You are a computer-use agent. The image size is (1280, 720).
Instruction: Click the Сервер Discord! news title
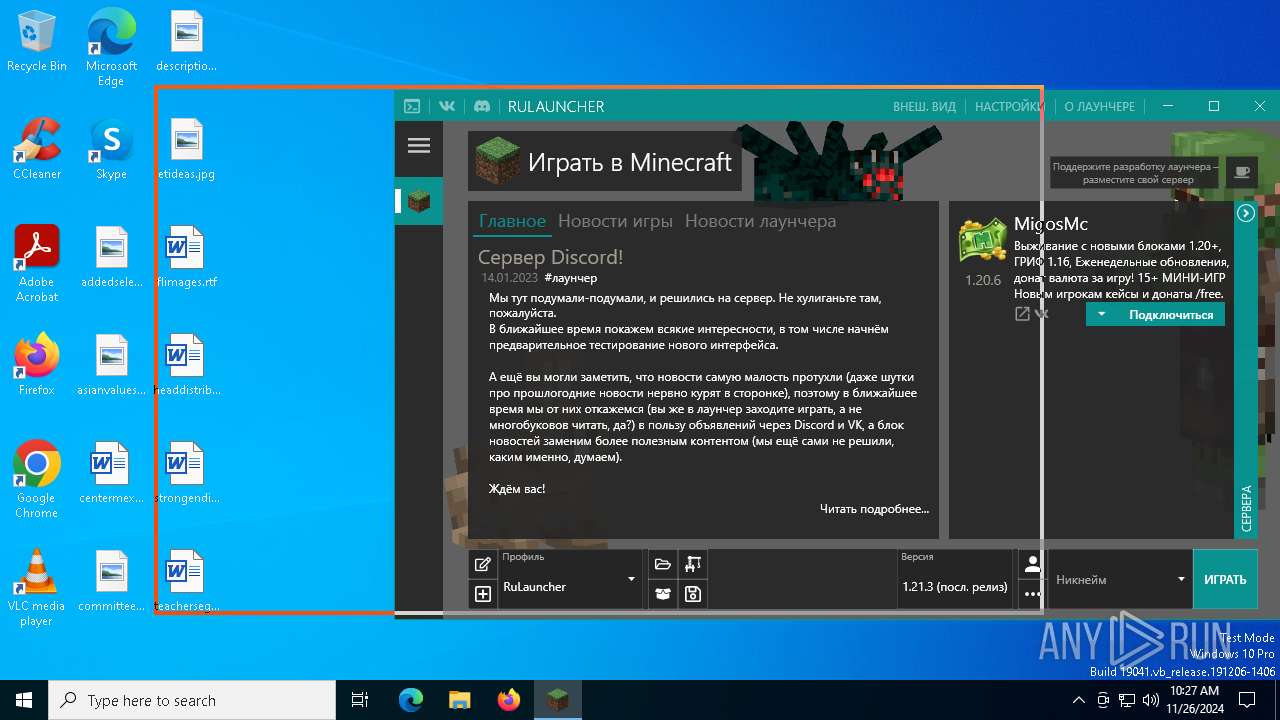tap(550, 257)
